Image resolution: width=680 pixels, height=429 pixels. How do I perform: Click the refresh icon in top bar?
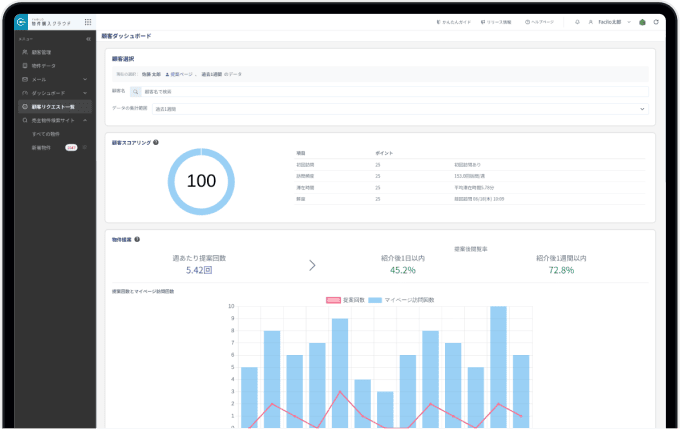656,22
